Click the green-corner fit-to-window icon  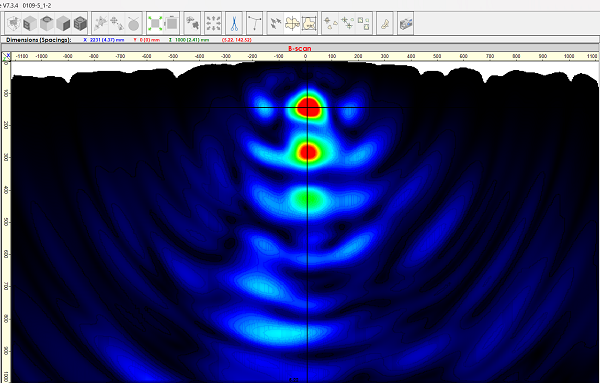pos(155,23)
